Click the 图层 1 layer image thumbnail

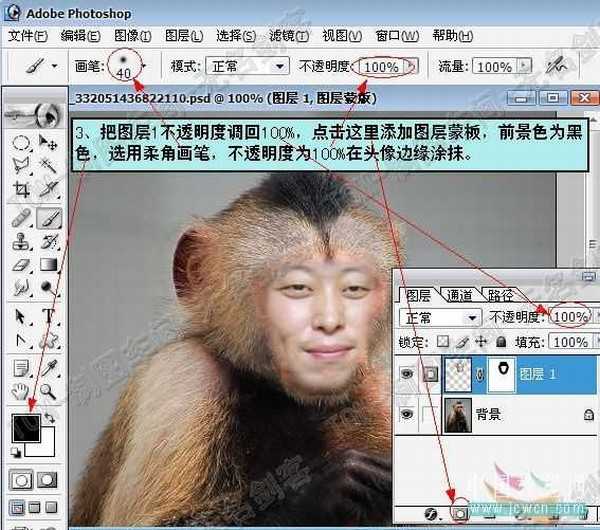coord(458,376)
